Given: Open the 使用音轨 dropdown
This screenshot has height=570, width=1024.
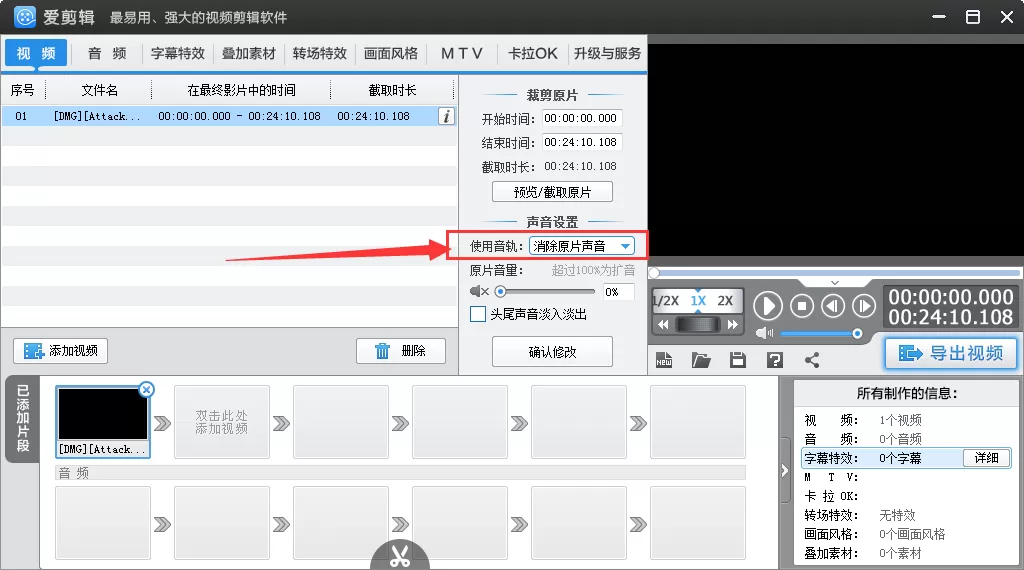Looking at the screenshot, I should click(581, 246).
